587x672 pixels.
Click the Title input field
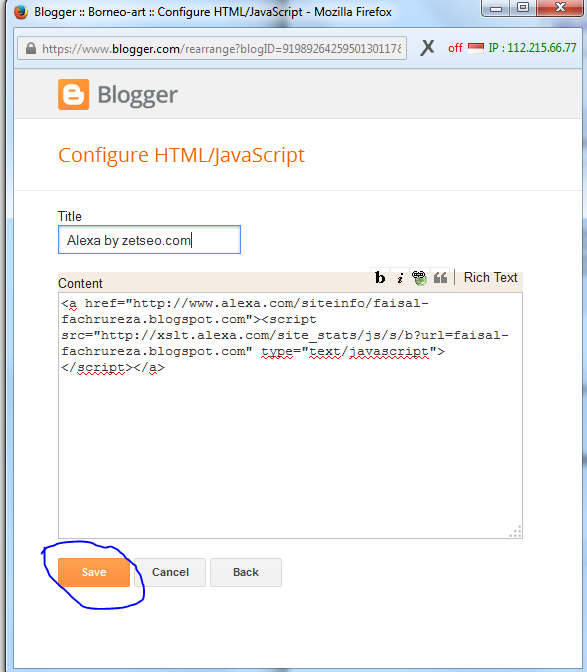149,240
